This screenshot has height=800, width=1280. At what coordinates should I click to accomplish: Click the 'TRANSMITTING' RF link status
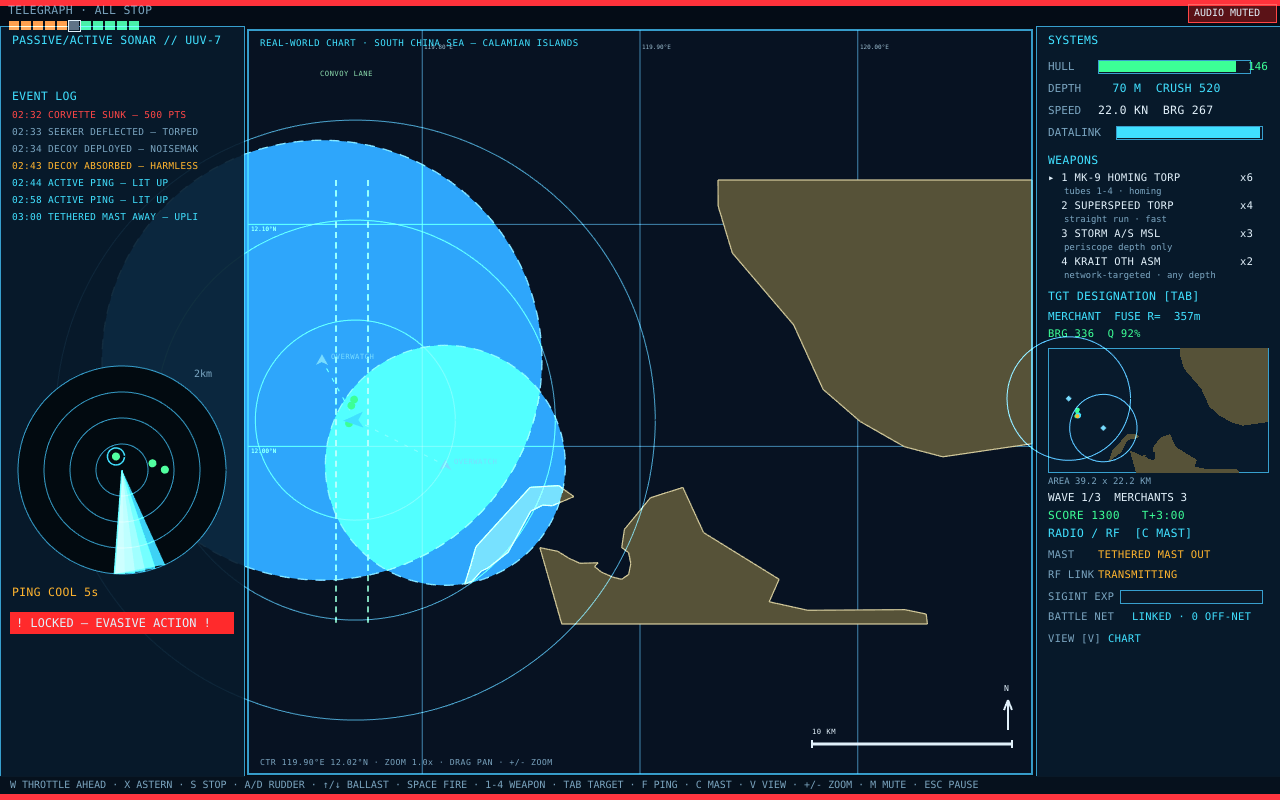1137,574
